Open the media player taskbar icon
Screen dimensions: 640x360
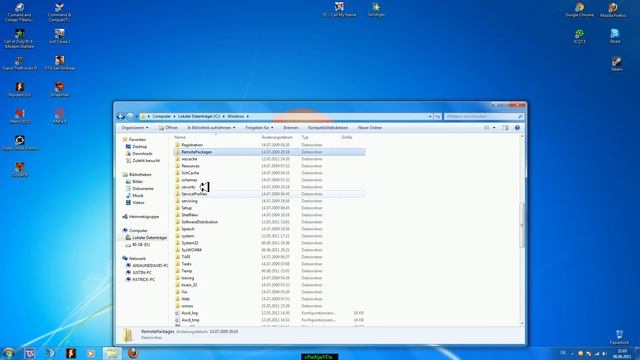coord(91,353)
